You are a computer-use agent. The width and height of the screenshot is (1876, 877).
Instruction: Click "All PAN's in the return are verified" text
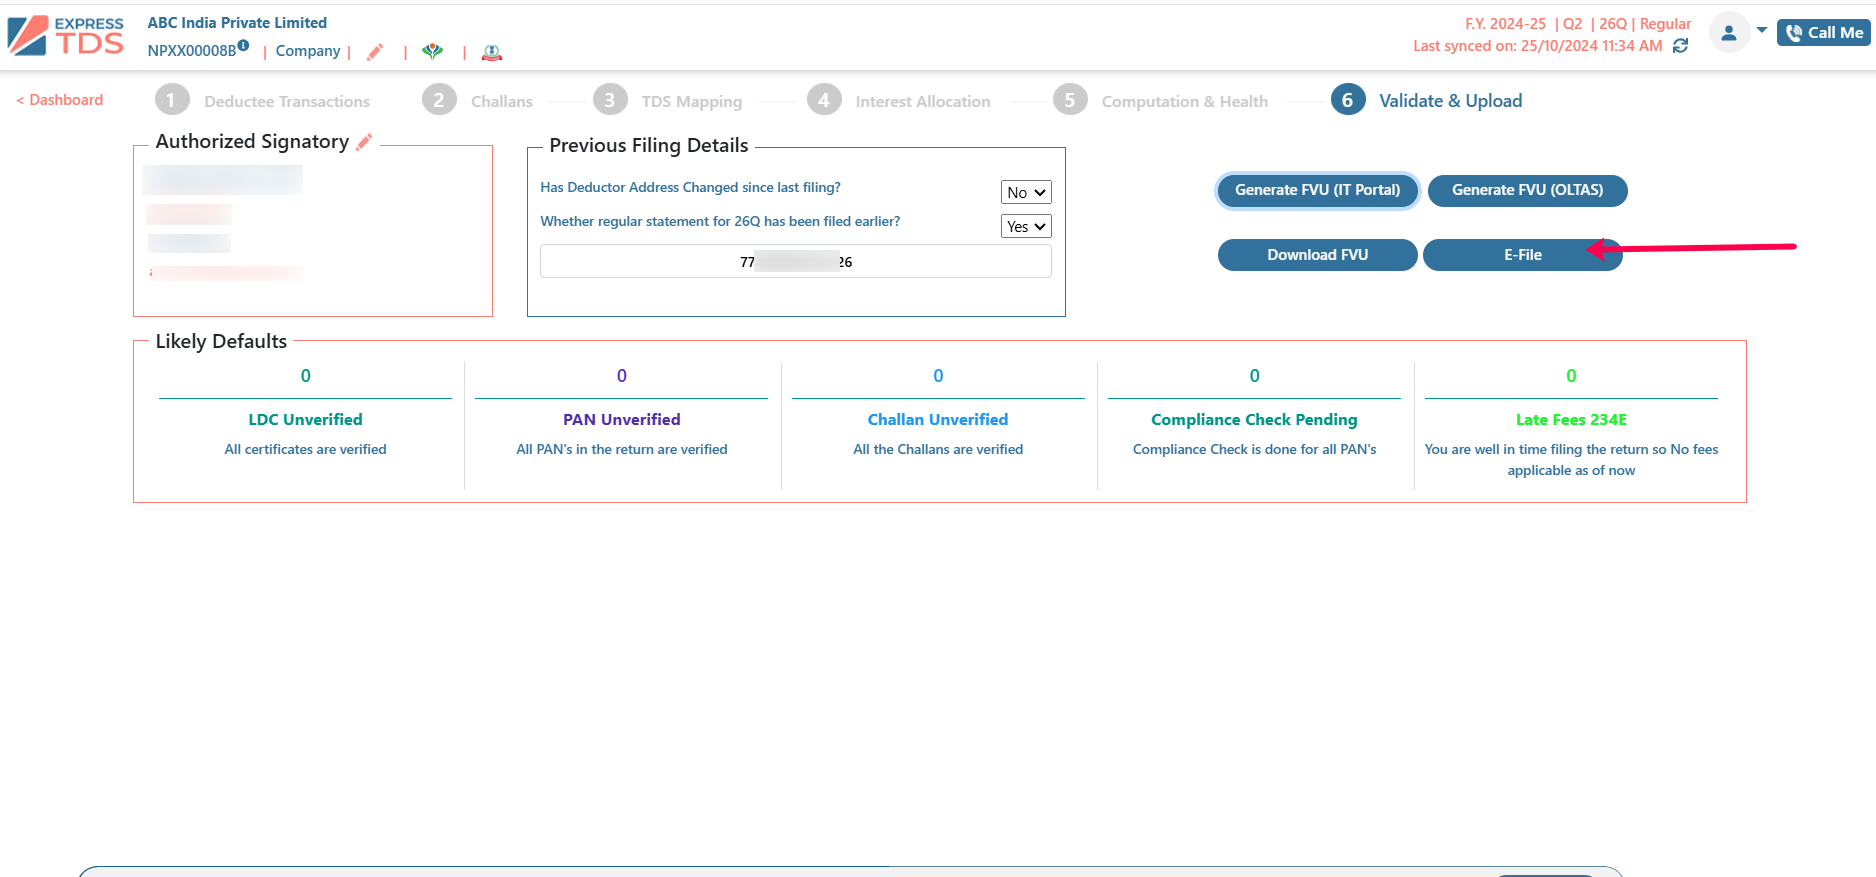pyautogui.click(x=622, y=450)
